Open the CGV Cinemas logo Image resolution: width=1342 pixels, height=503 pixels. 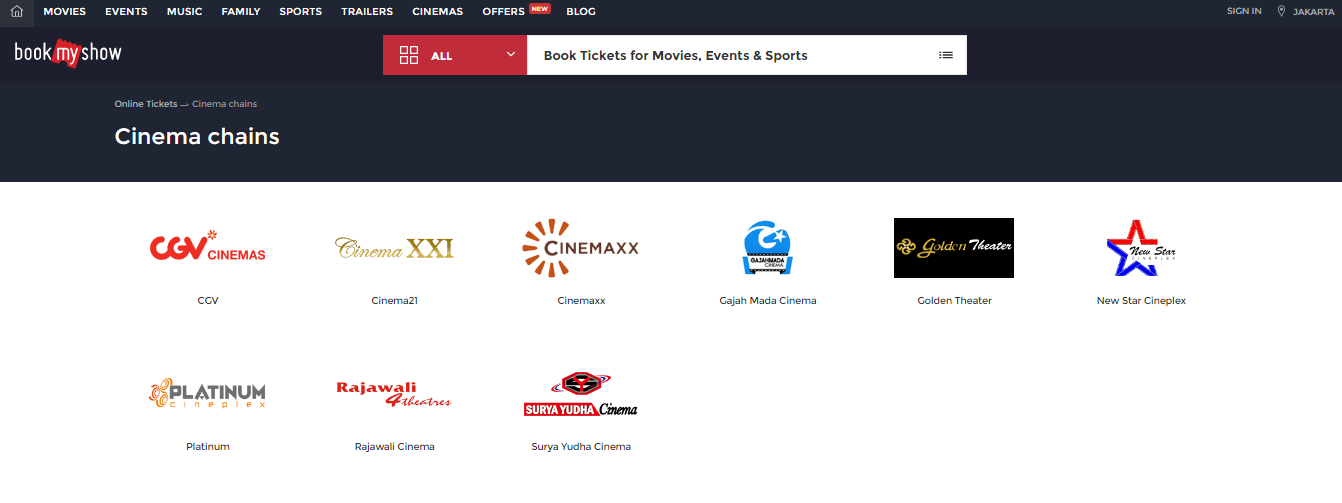(208, 247)
